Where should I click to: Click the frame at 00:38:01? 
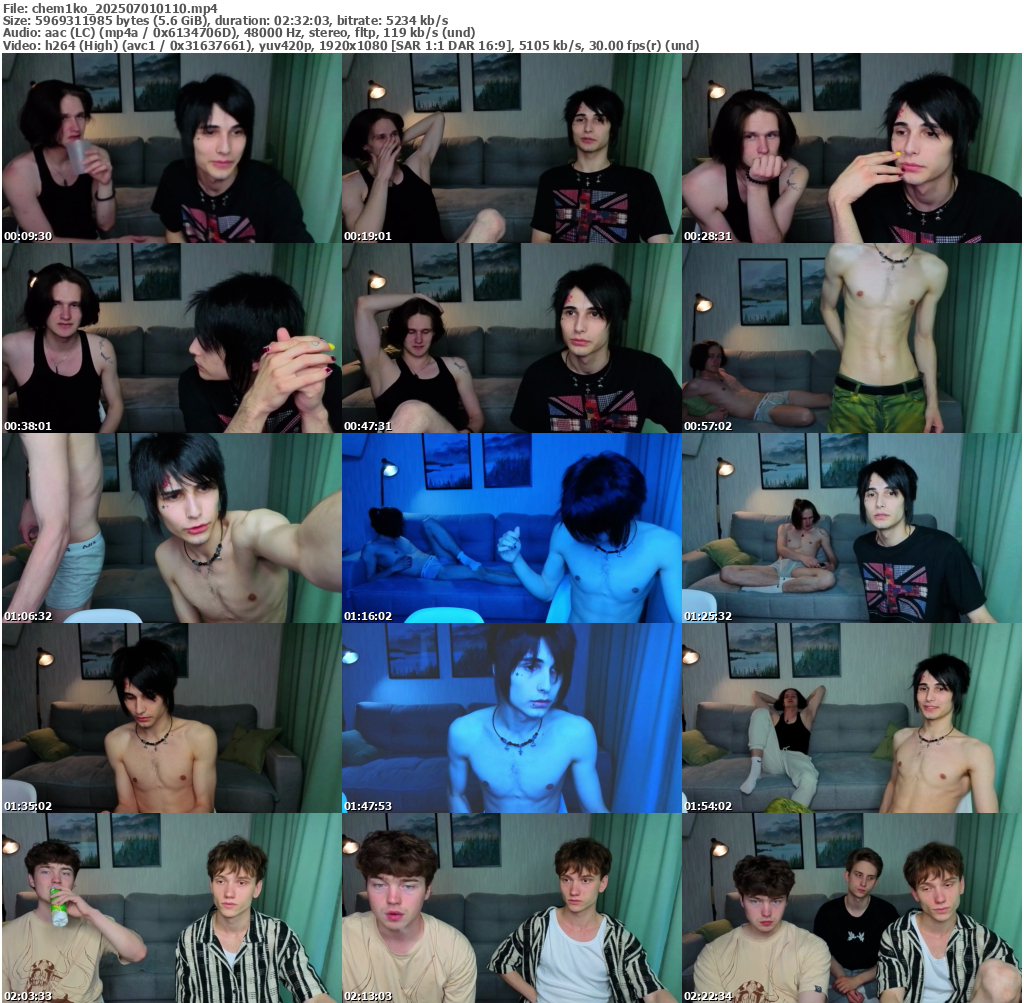point(172,338)
